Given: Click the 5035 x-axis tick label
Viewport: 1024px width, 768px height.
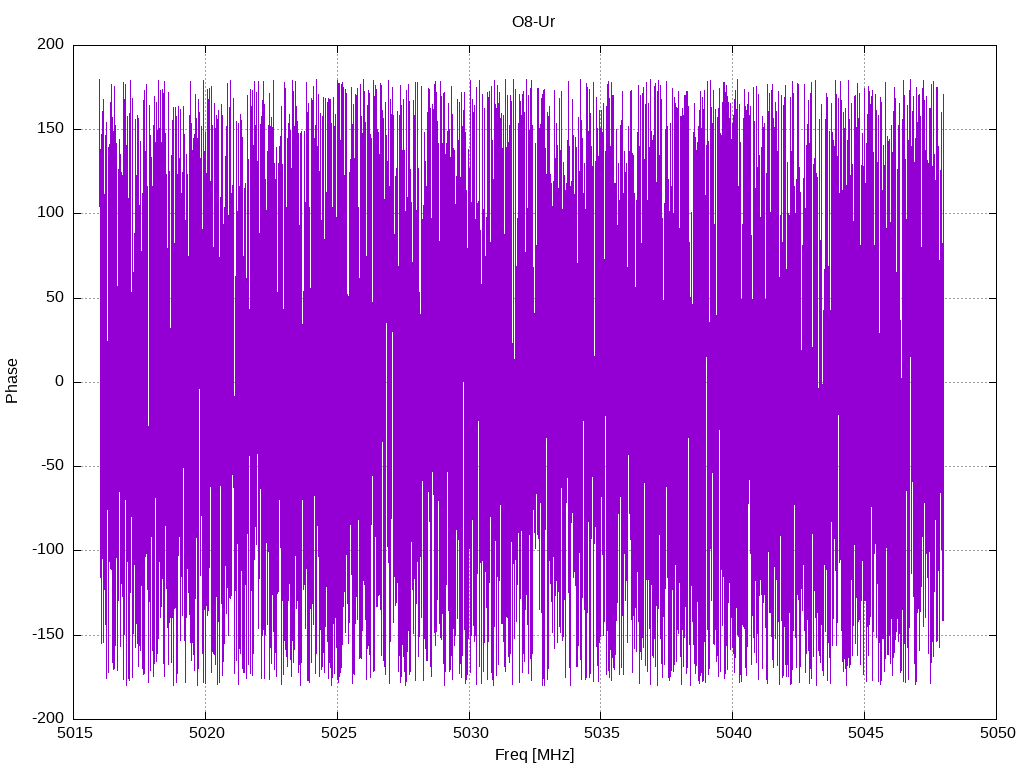Looking at the screenshot, I should click(x=601, y=733).
